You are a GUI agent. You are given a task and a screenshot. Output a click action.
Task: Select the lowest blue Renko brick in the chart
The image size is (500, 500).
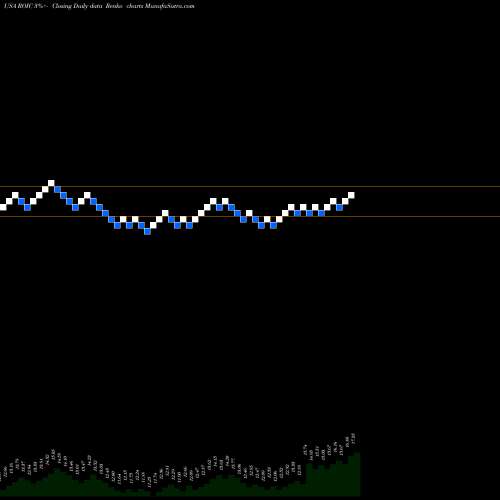(147, 231)
